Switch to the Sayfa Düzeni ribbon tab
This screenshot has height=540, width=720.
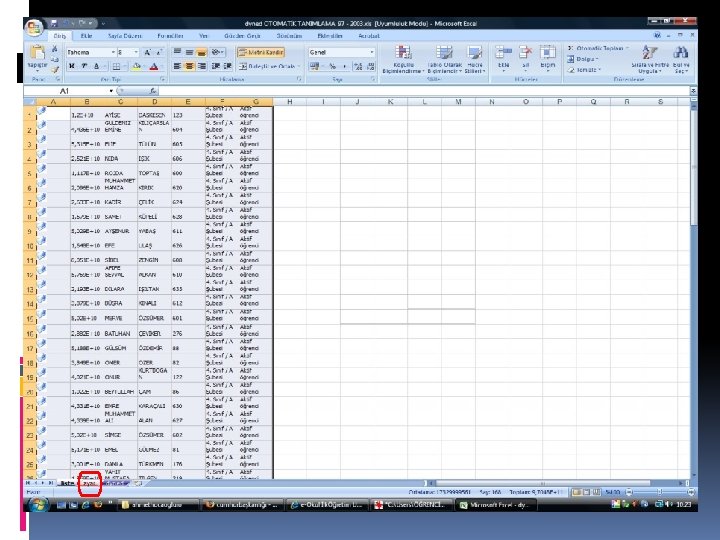125,36
